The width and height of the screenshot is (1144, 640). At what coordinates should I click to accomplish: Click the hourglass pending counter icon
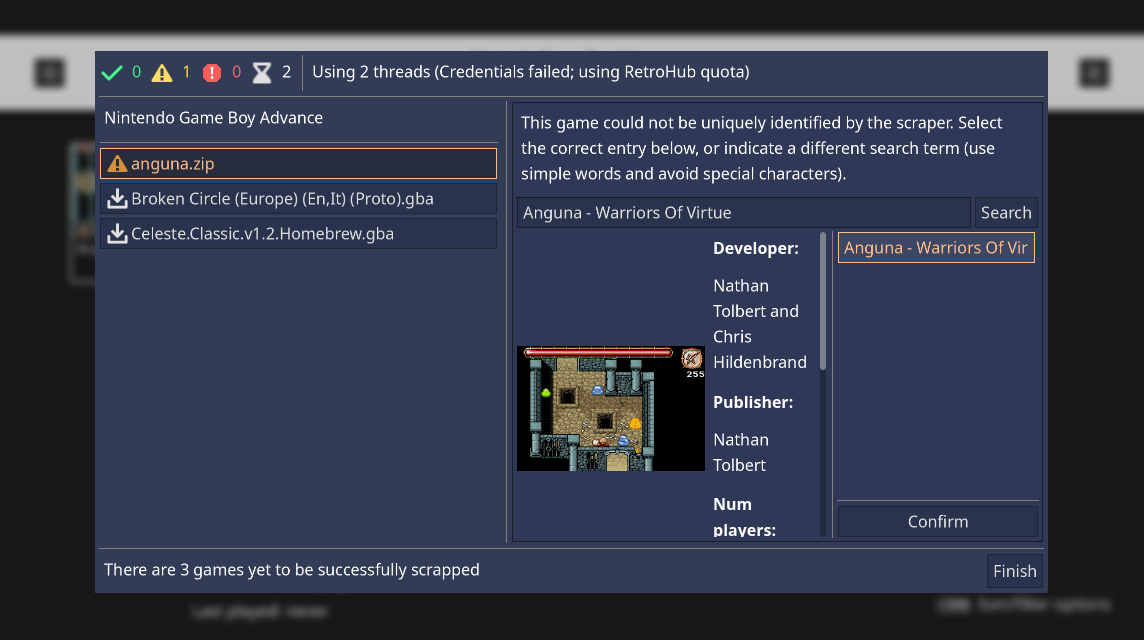[x=262, y=72]
